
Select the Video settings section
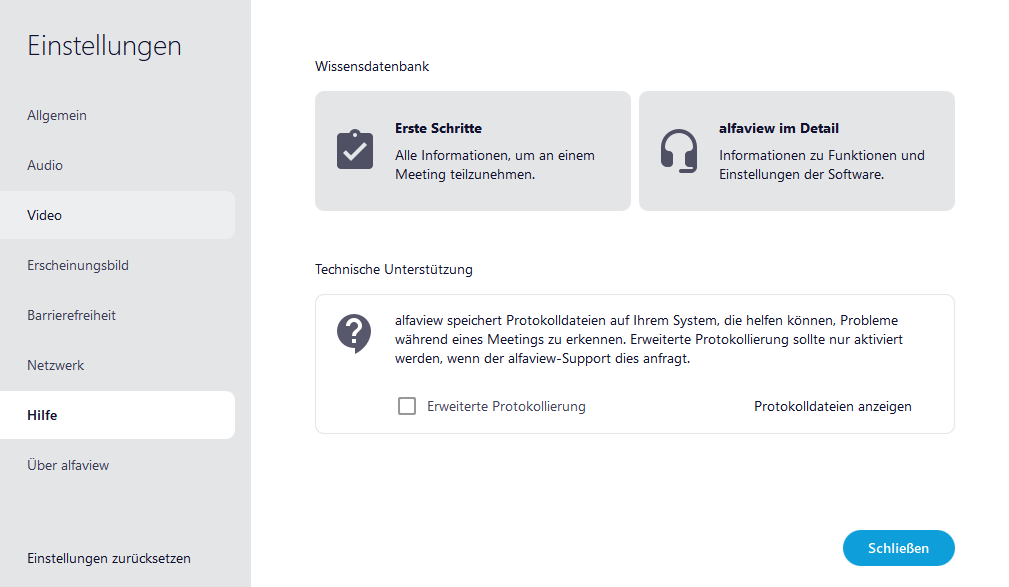pyautogui.click(x=44, y=215)
